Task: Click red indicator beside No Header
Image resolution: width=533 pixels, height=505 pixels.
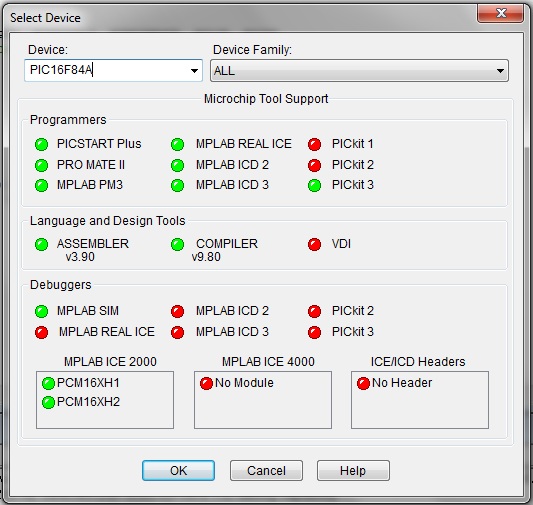Action: (x=363, y=383)
